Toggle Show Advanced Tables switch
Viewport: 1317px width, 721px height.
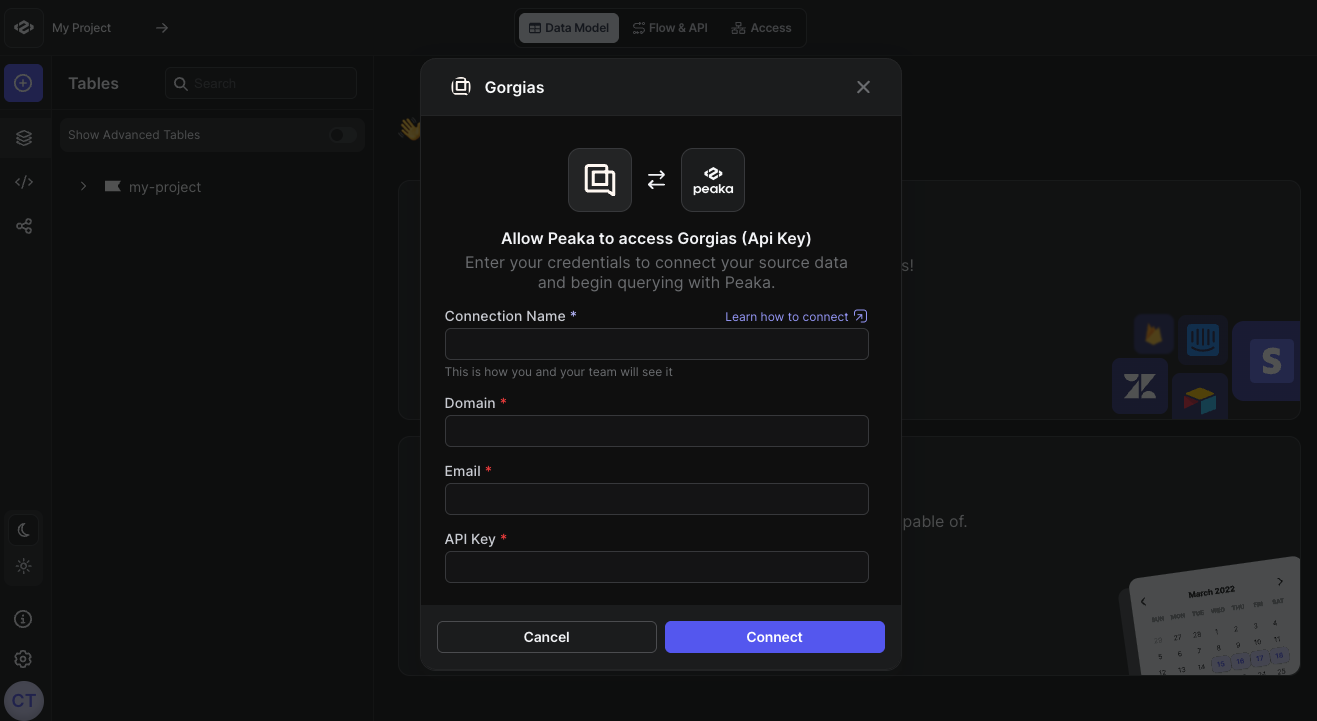click(342, 135)
